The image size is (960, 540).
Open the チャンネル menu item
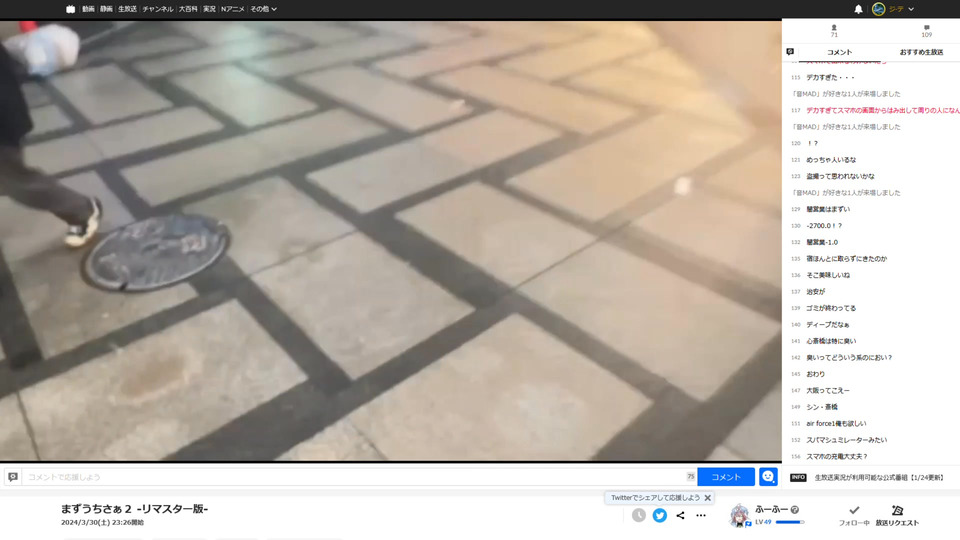(x=158, y=9)
